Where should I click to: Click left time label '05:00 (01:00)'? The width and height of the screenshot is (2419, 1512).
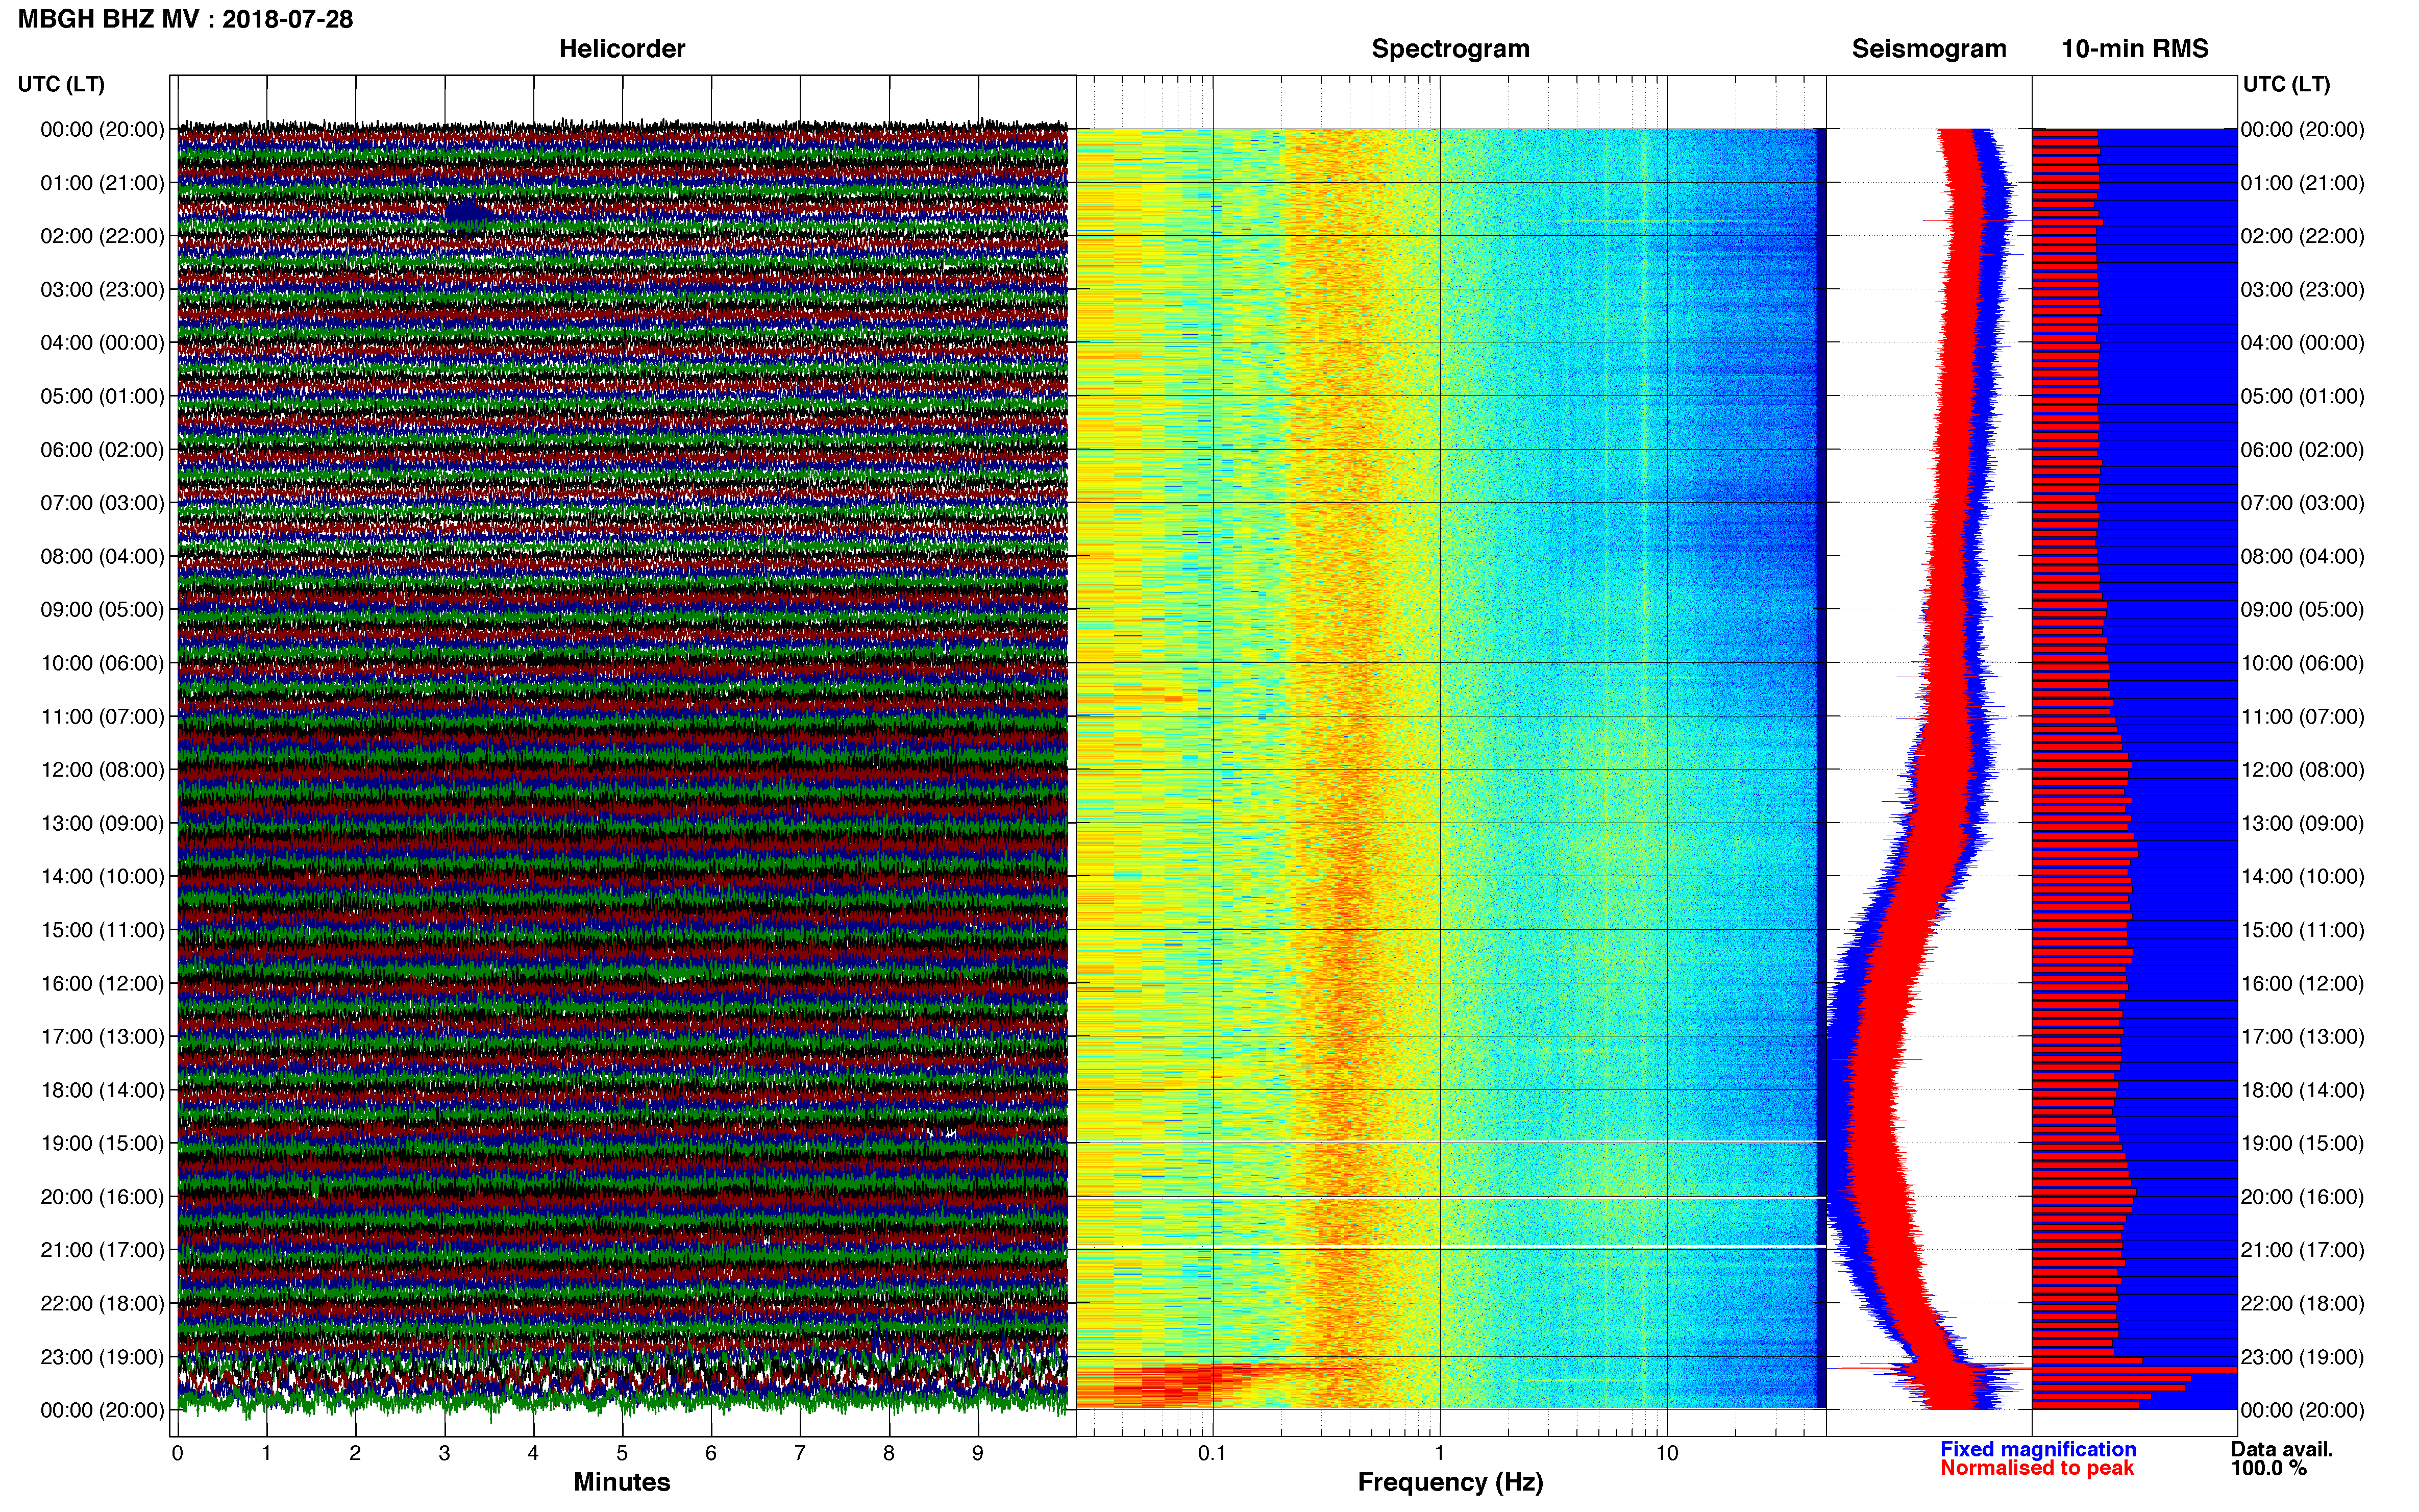click(102, 396)
